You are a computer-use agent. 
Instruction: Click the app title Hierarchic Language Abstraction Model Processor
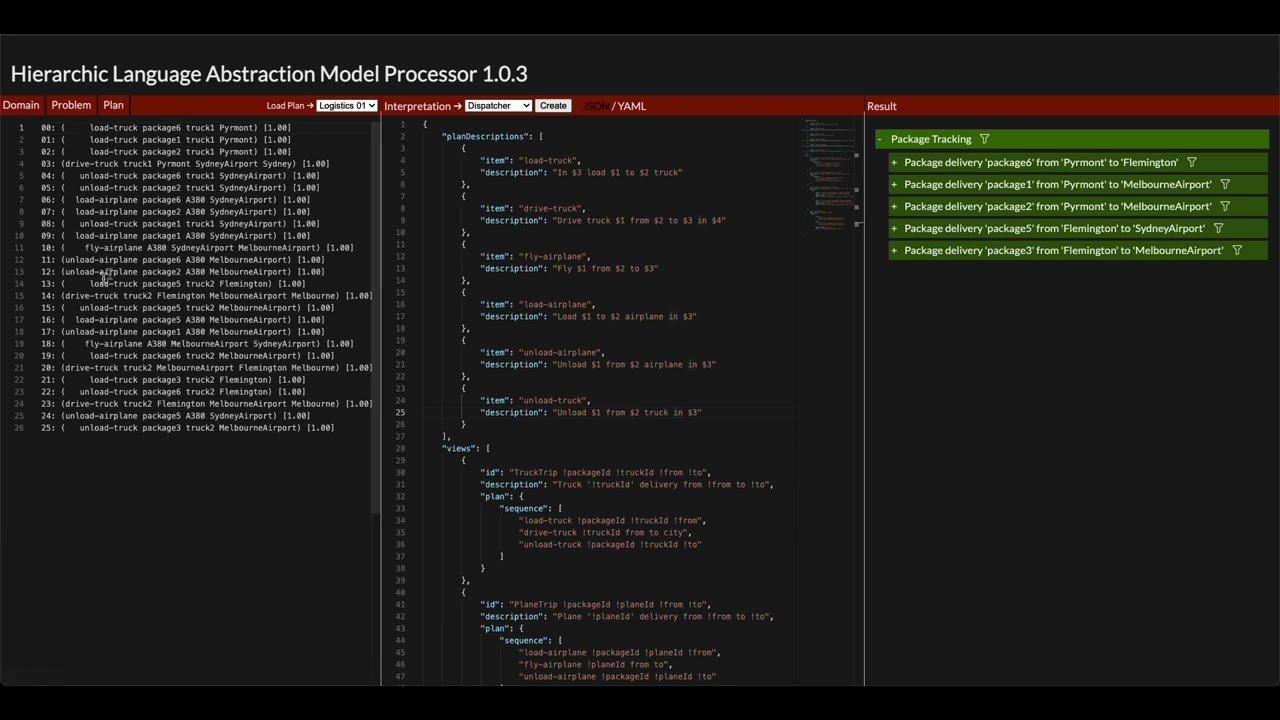coord(269,74)
